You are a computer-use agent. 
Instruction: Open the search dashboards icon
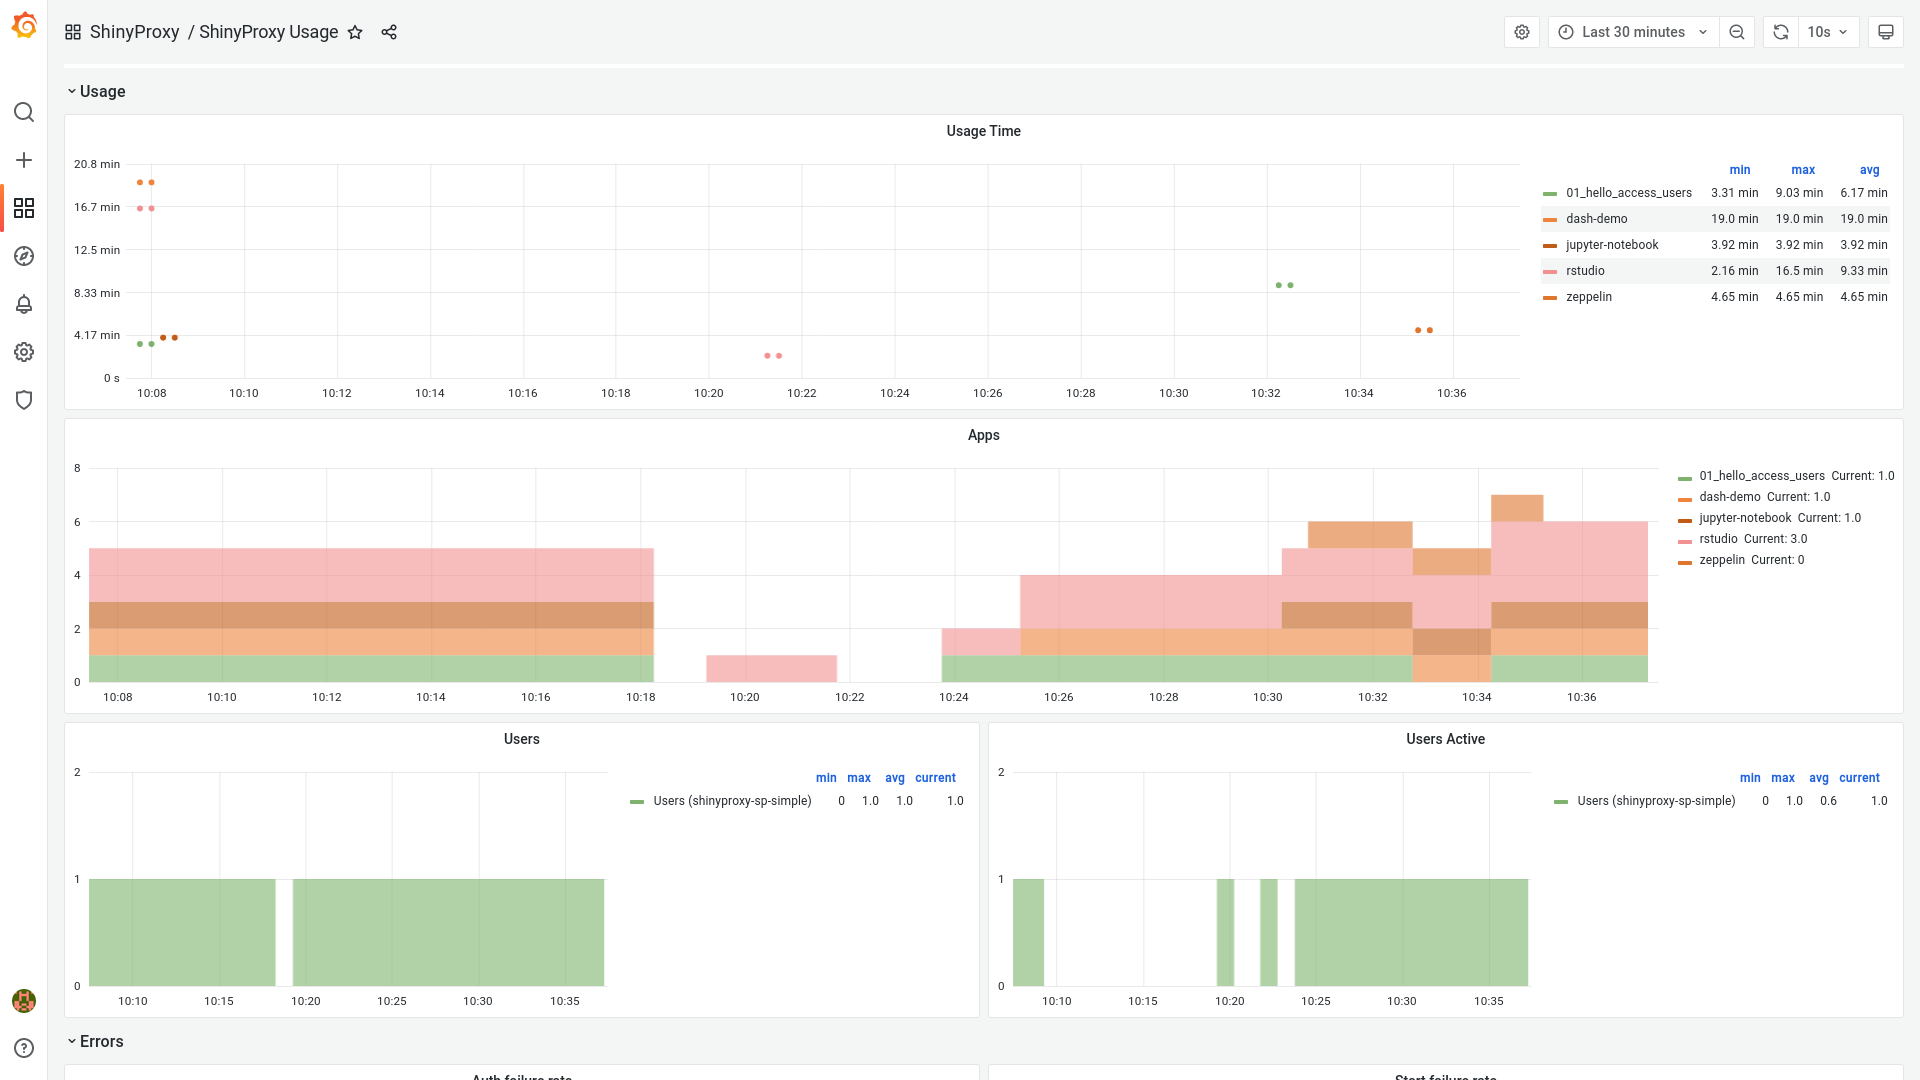tap(24, 112)
